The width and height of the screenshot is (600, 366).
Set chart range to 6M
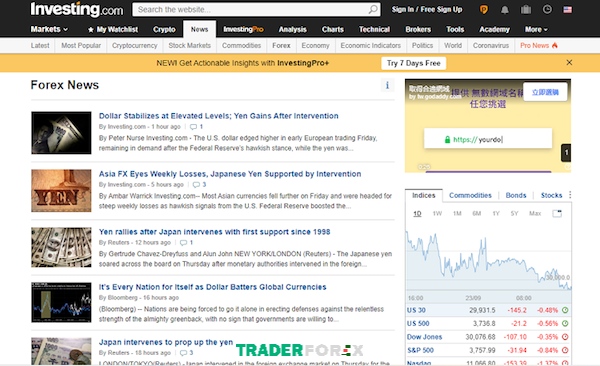click(476, 213)
